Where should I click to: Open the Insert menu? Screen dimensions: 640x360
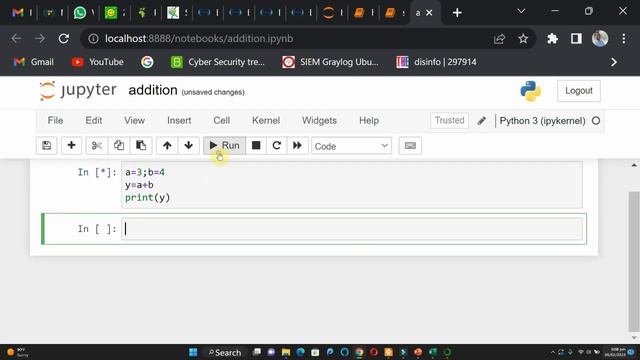click(x=179, y=120)
